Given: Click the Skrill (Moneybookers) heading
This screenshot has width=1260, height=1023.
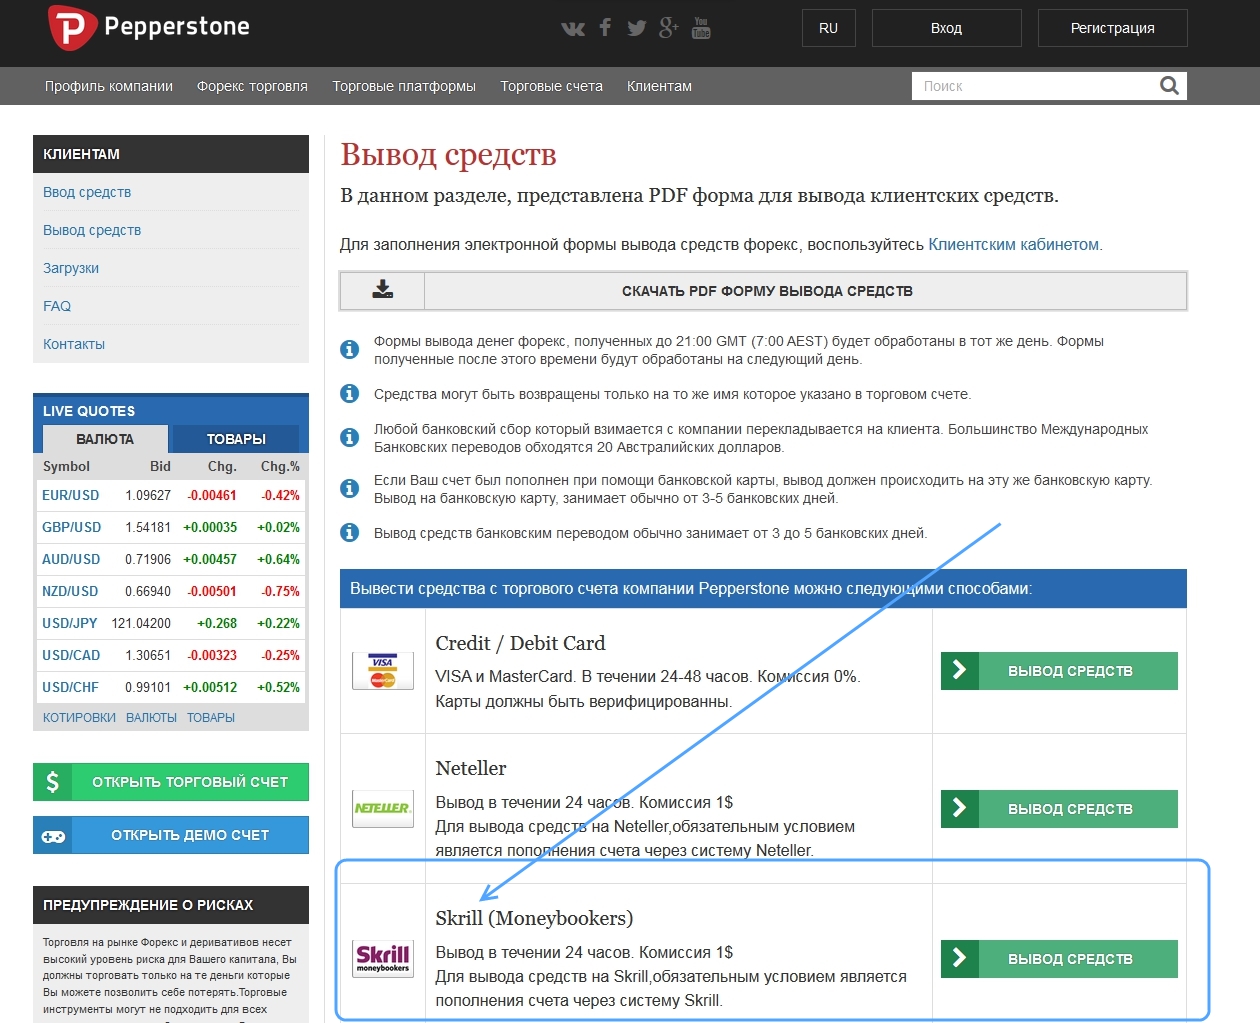Looking at the screenshot, I should click(x=534, y=918).
